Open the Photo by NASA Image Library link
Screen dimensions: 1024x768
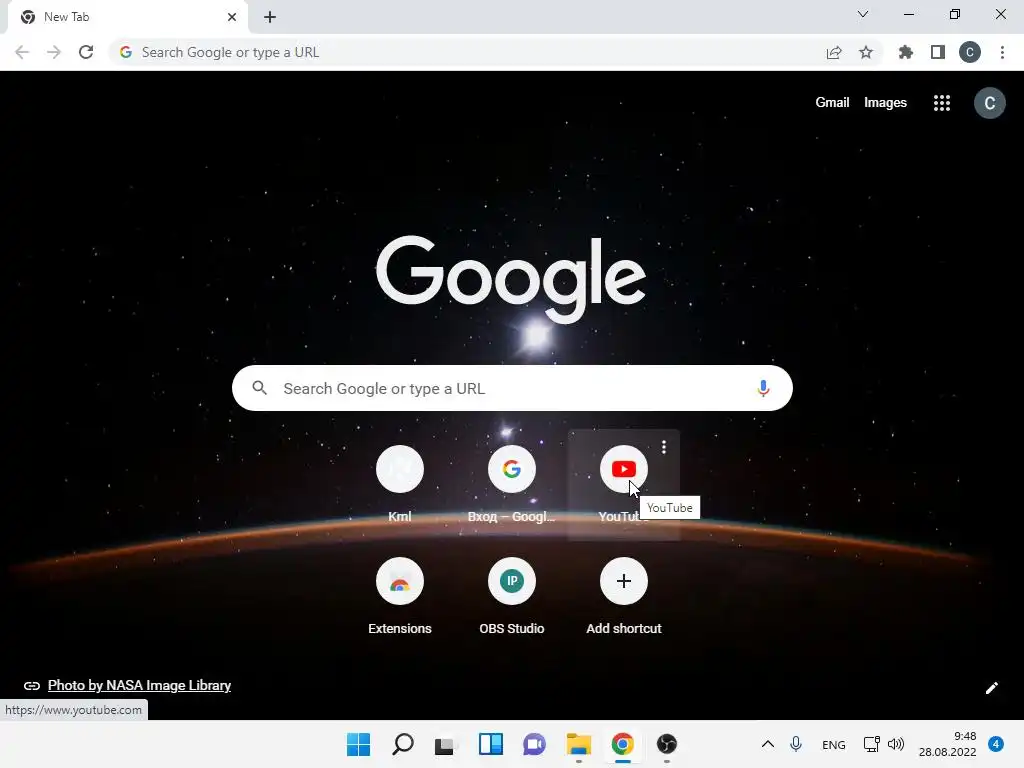point(139,685)
